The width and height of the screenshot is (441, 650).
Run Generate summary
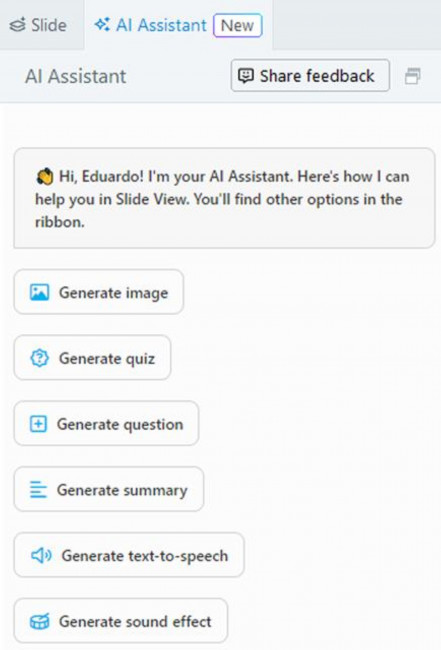pyautogui.click(x=109, y=490)
